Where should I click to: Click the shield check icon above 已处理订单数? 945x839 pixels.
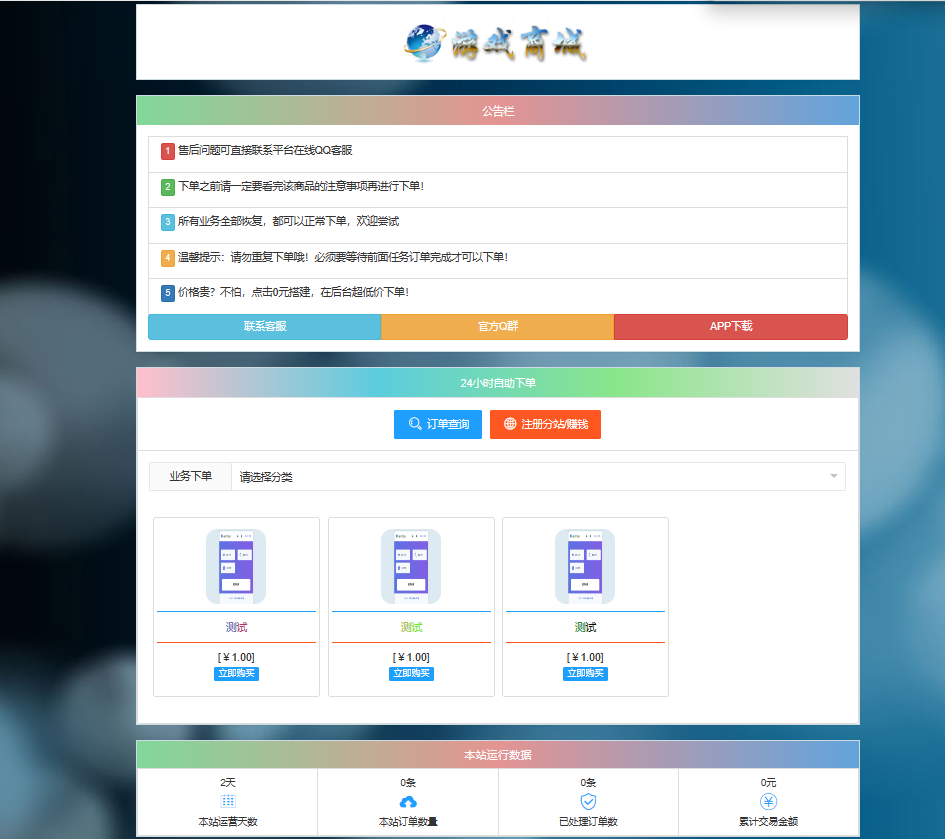[x=588, y=802]
